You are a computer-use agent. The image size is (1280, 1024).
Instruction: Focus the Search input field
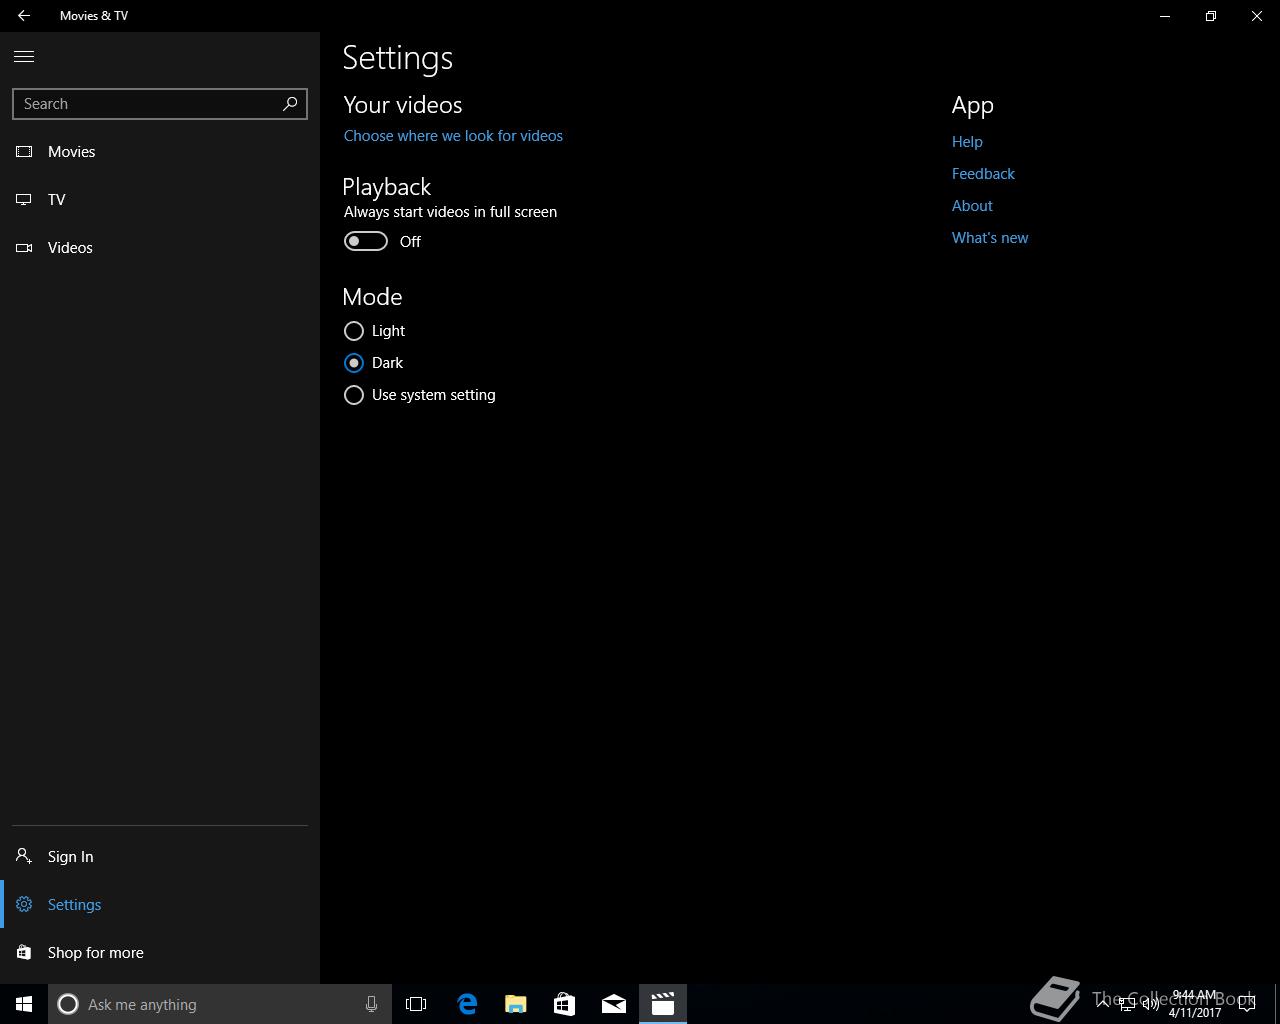pyautogui.click(x=160, y=104)
